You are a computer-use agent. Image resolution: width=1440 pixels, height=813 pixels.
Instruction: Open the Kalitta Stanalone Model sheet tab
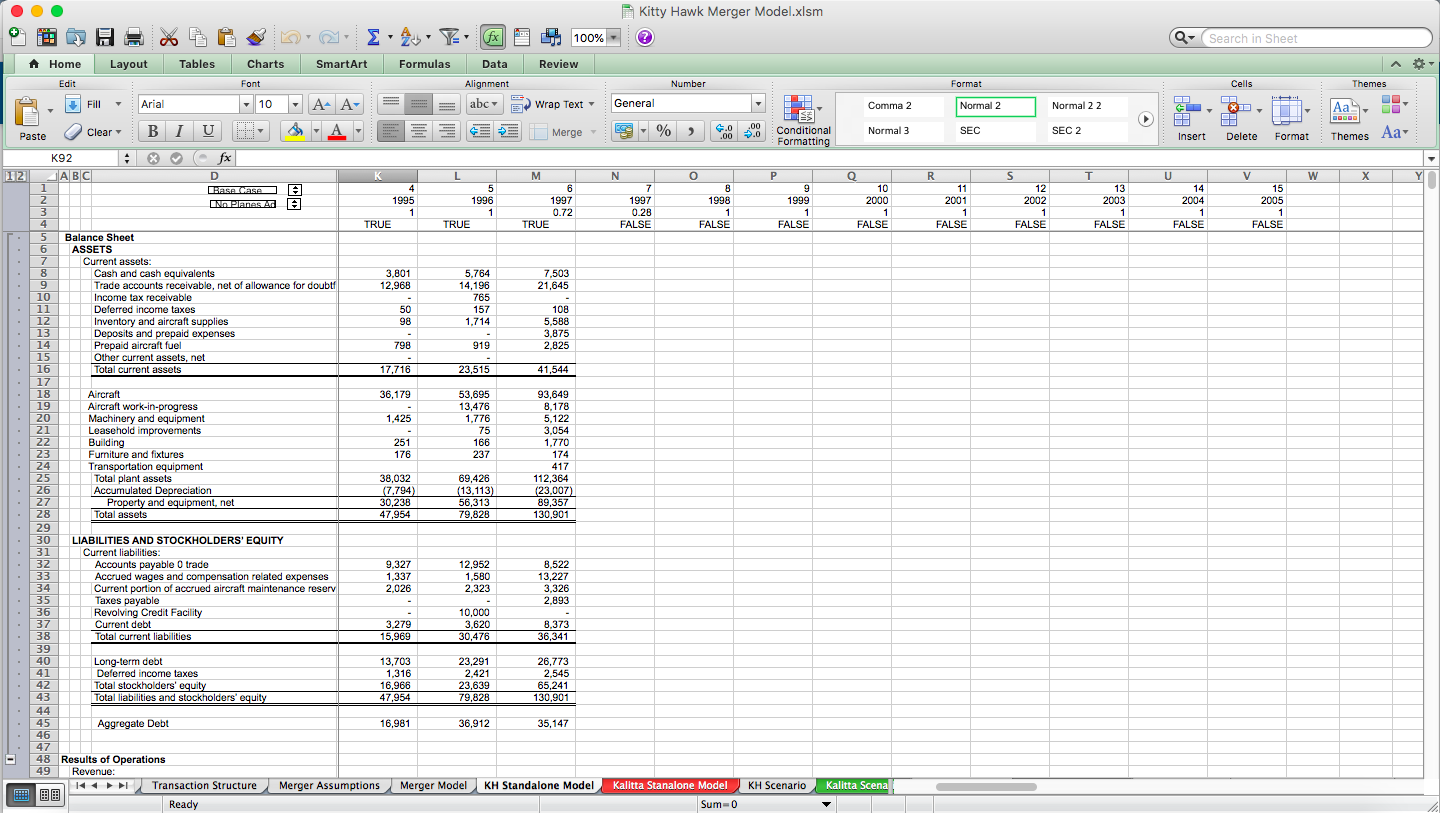pyautogui.click(x=670, y=786)
